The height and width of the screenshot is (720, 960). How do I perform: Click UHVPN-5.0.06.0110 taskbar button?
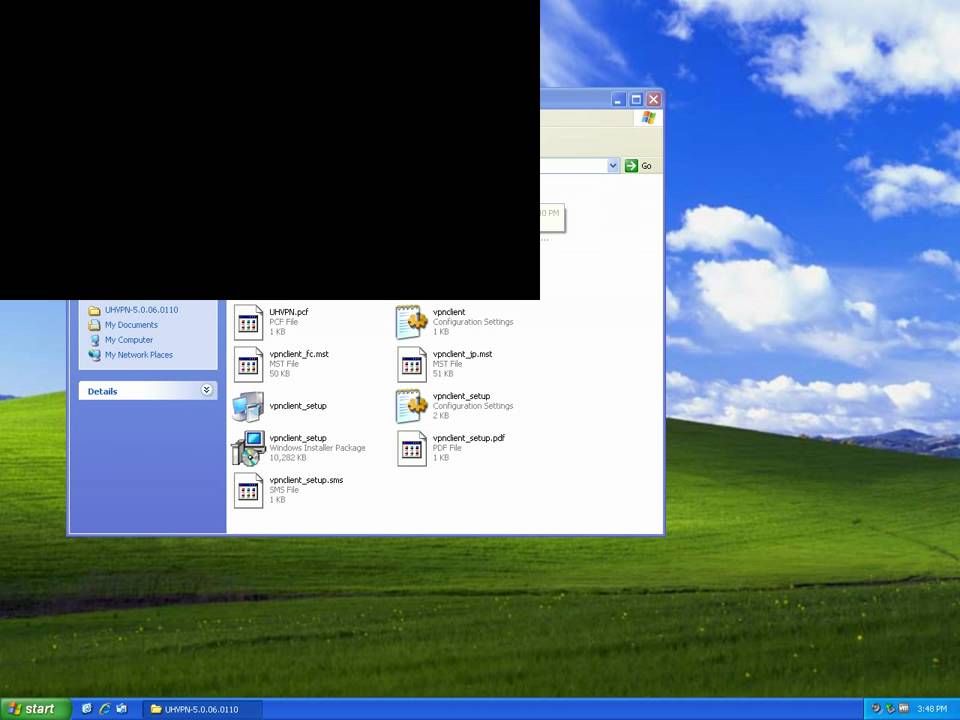click(x=203, y=709)
